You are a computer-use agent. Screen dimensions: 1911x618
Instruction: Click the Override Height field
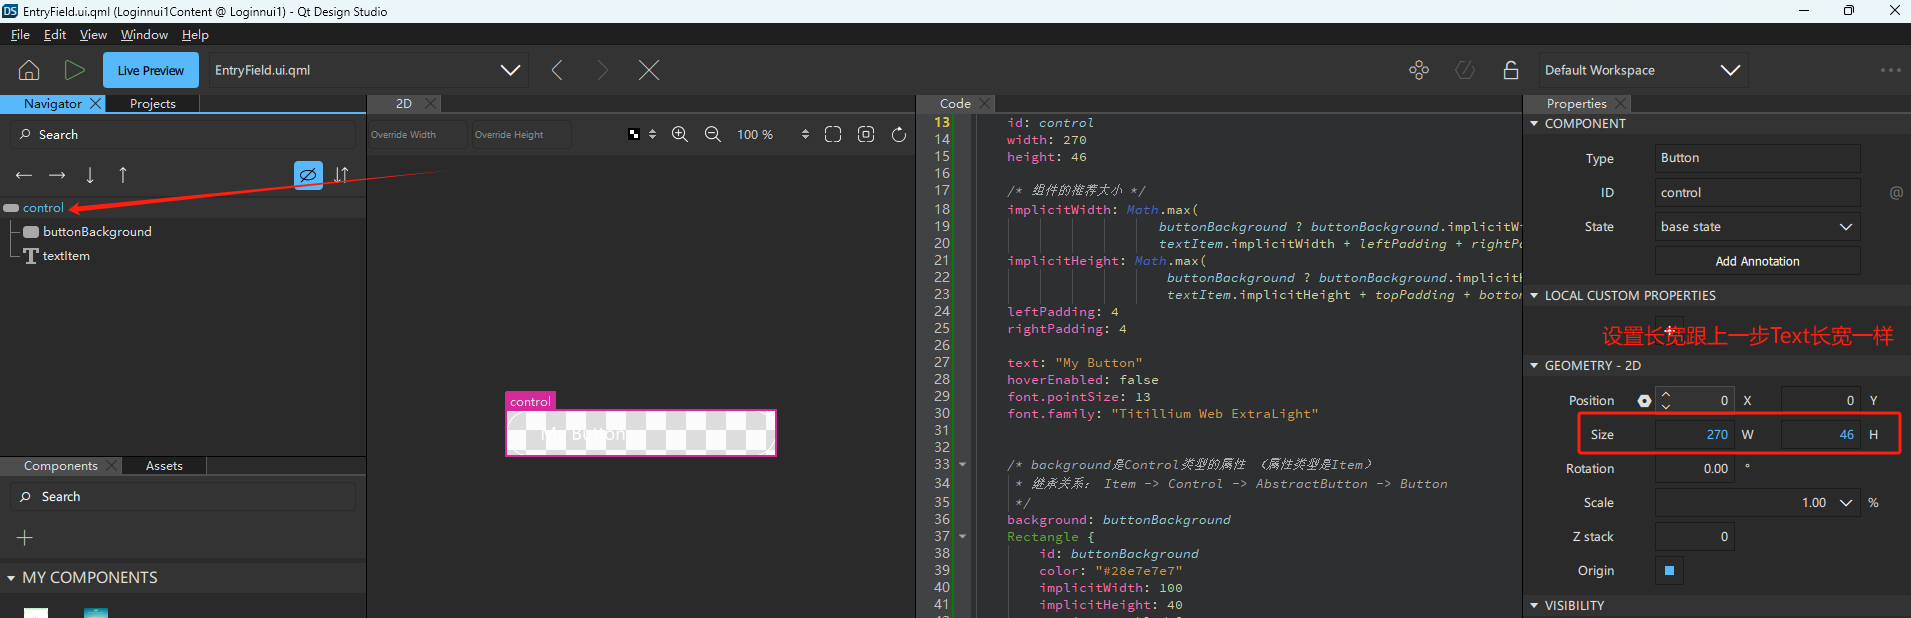pos(521,134)
